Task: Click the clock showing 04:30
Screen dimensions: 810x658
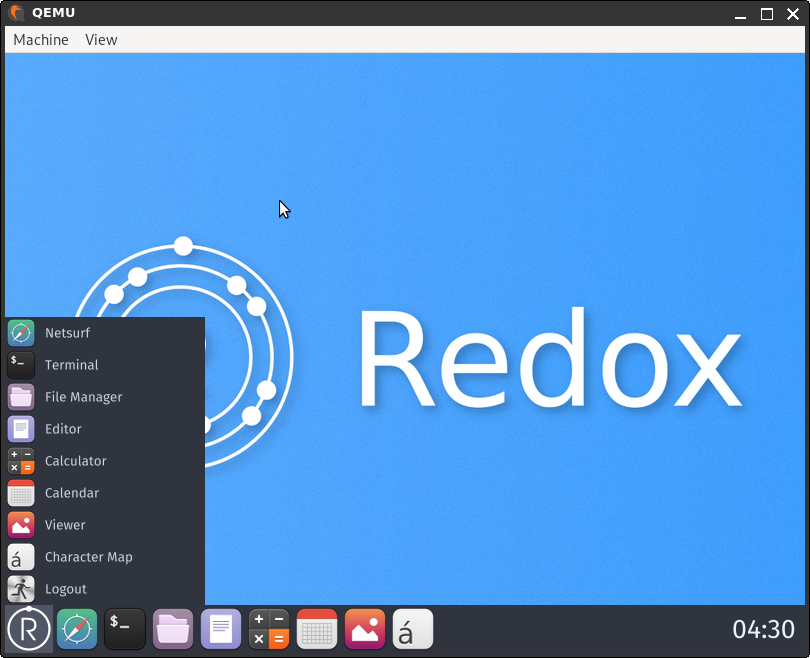Action: coord(763,629)
